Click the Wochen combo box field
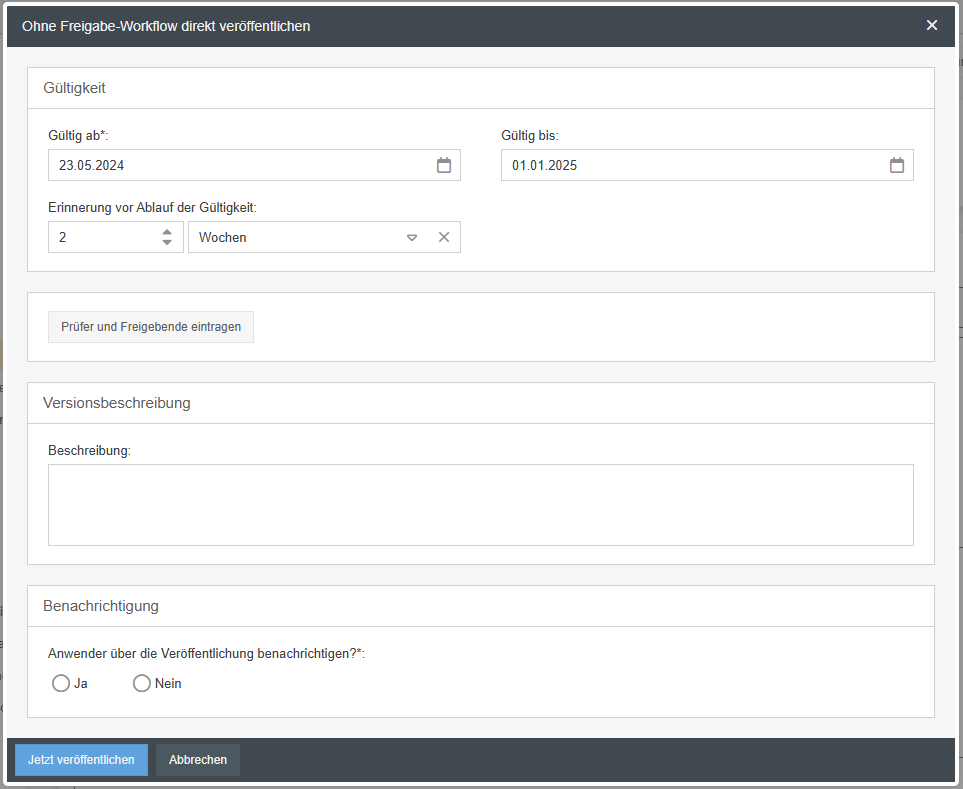Viewport: 963px width, 789px height. (x=295, y=238)
